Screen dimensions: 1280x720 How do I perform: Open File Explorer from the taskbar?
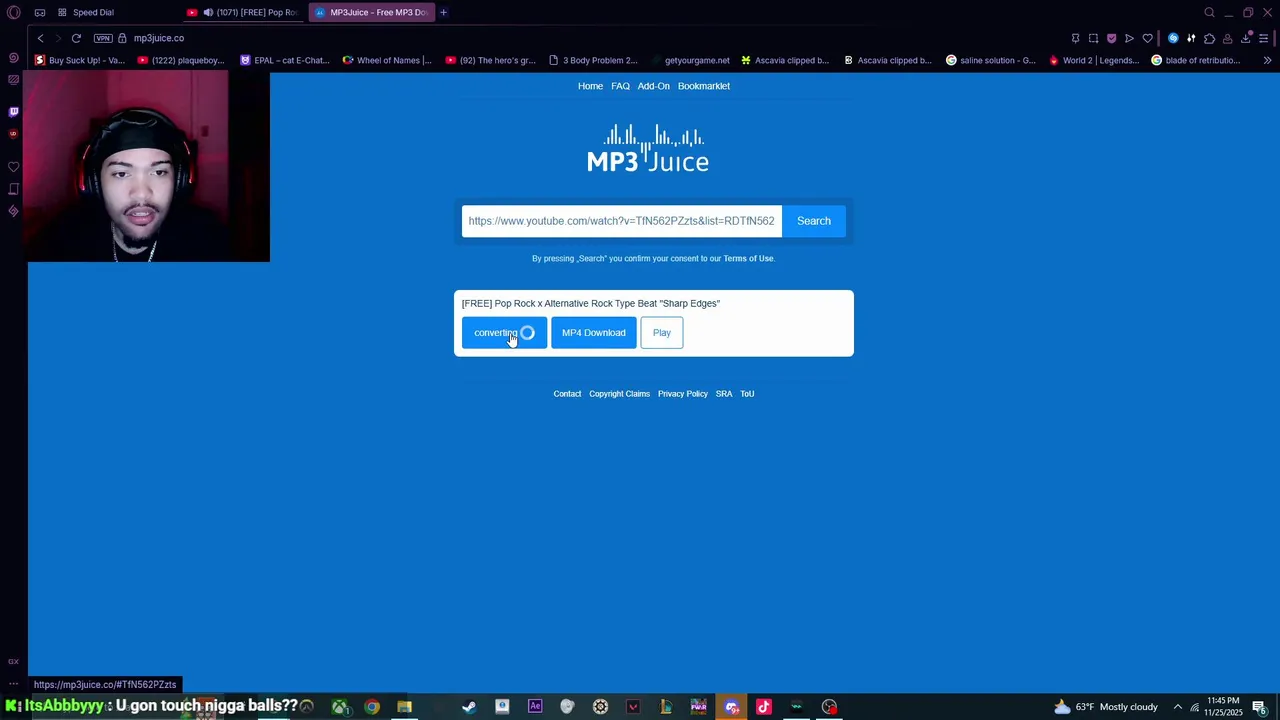pyautogui.click(x=404, y=707)
